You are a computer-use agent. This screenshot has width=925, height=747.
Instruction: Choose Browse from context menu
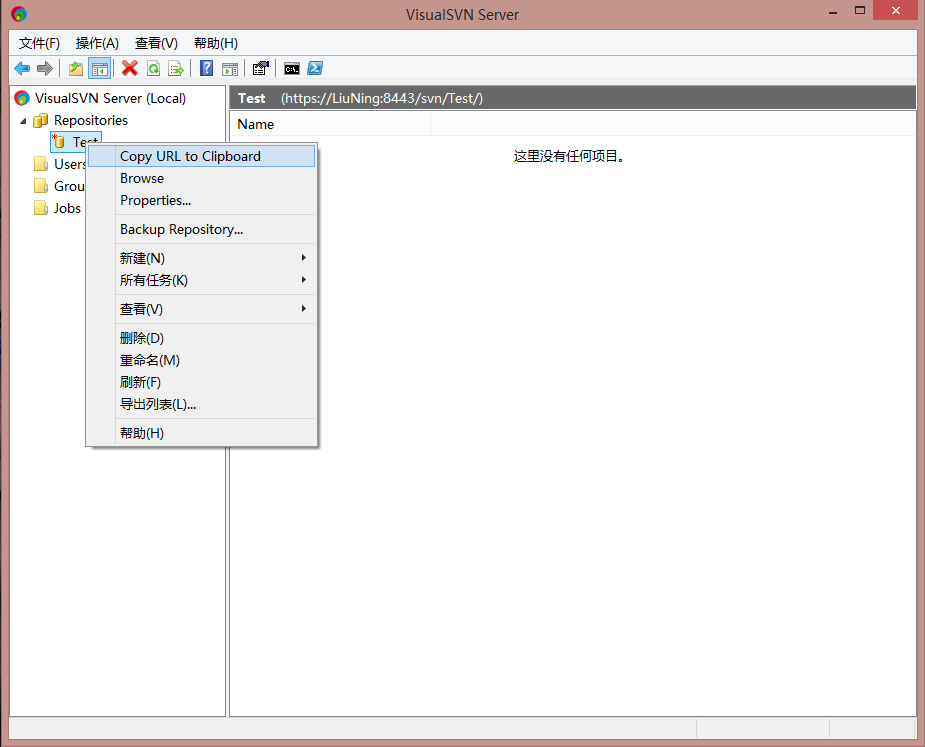click(x=202, y=178)
